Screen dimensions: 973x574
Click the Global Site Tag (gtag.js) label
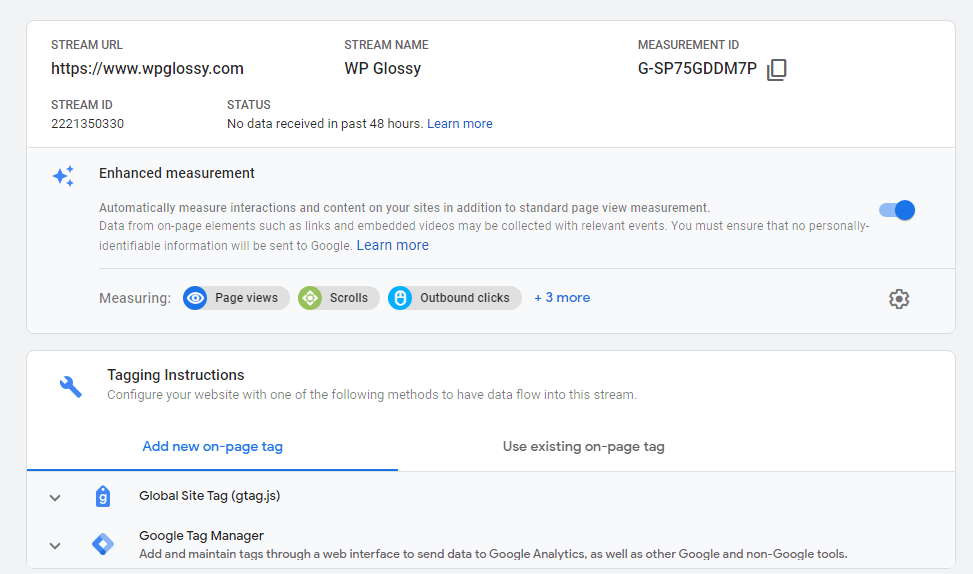[x=210, y=496]
